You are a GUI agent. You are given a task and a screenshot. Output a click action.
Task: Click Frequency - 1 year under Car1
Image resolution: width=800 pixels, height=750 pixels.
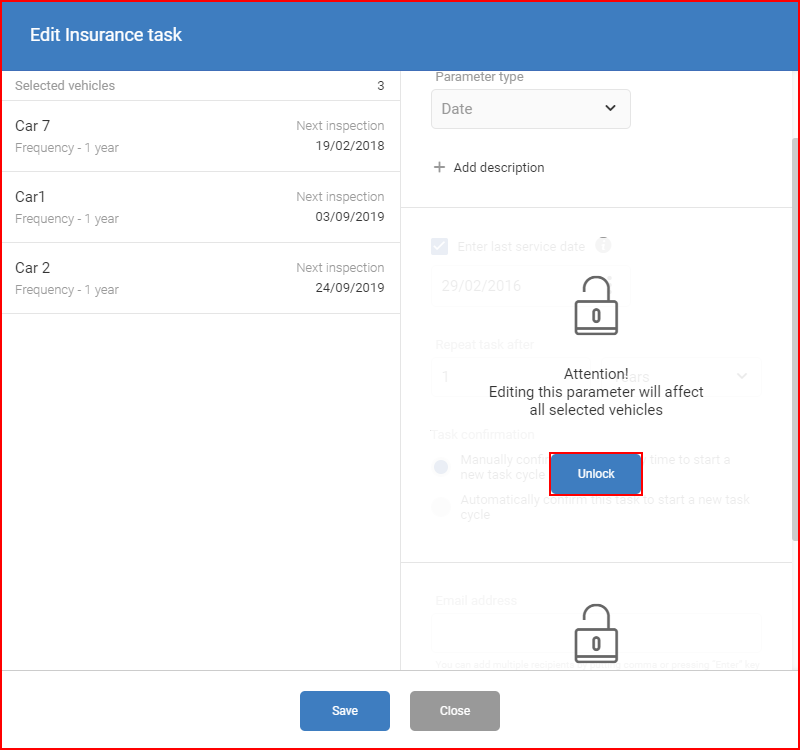[x=67, y=219]
